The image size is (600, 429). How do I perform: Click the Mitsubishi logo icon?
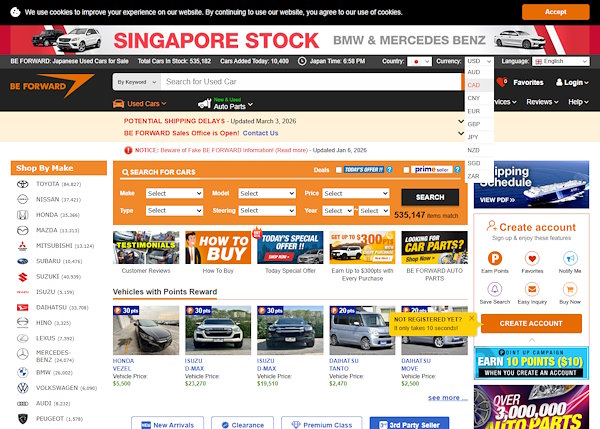23,246
